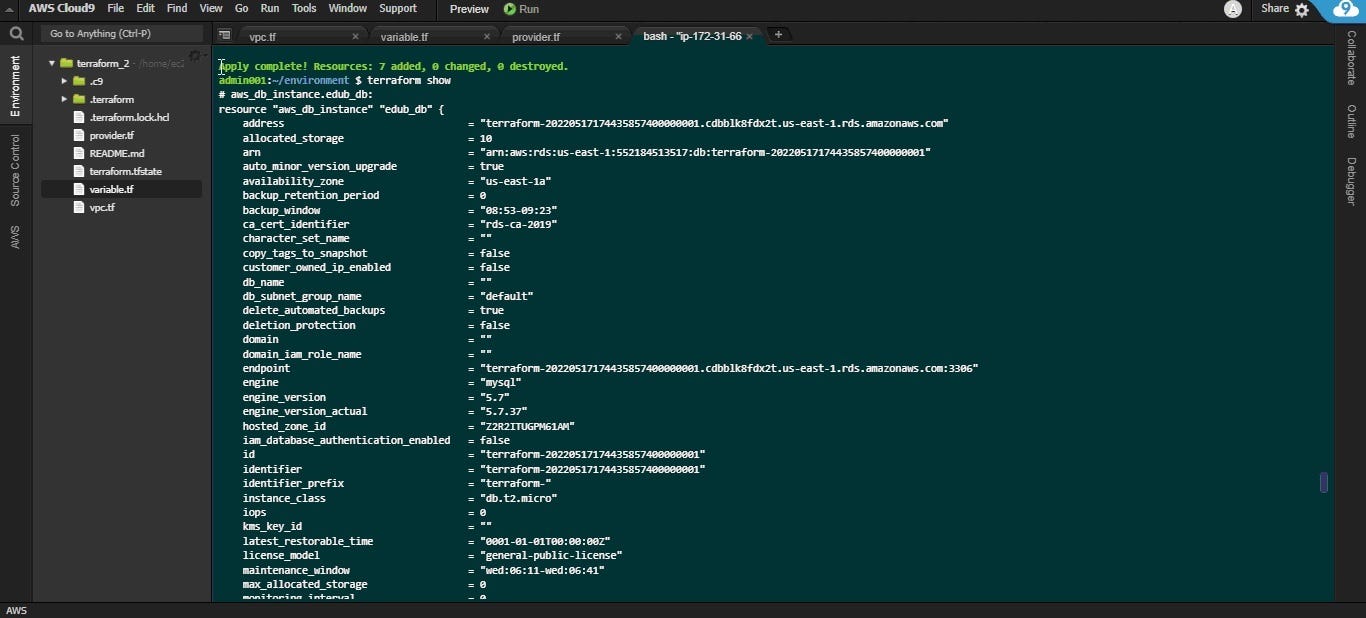Open the View menu
Viewport: 1366px width, 618px height.
click(x=211, y=8)
